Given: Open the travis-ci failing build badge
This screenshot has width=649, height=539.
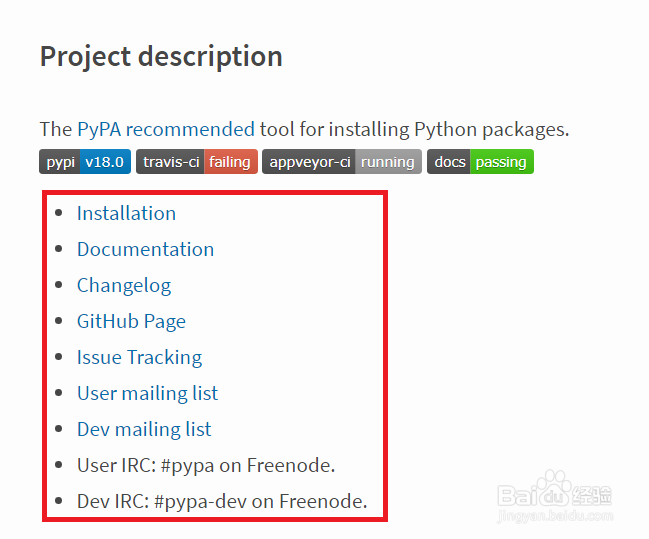Looking at the screenshot, I should point(197,162).
